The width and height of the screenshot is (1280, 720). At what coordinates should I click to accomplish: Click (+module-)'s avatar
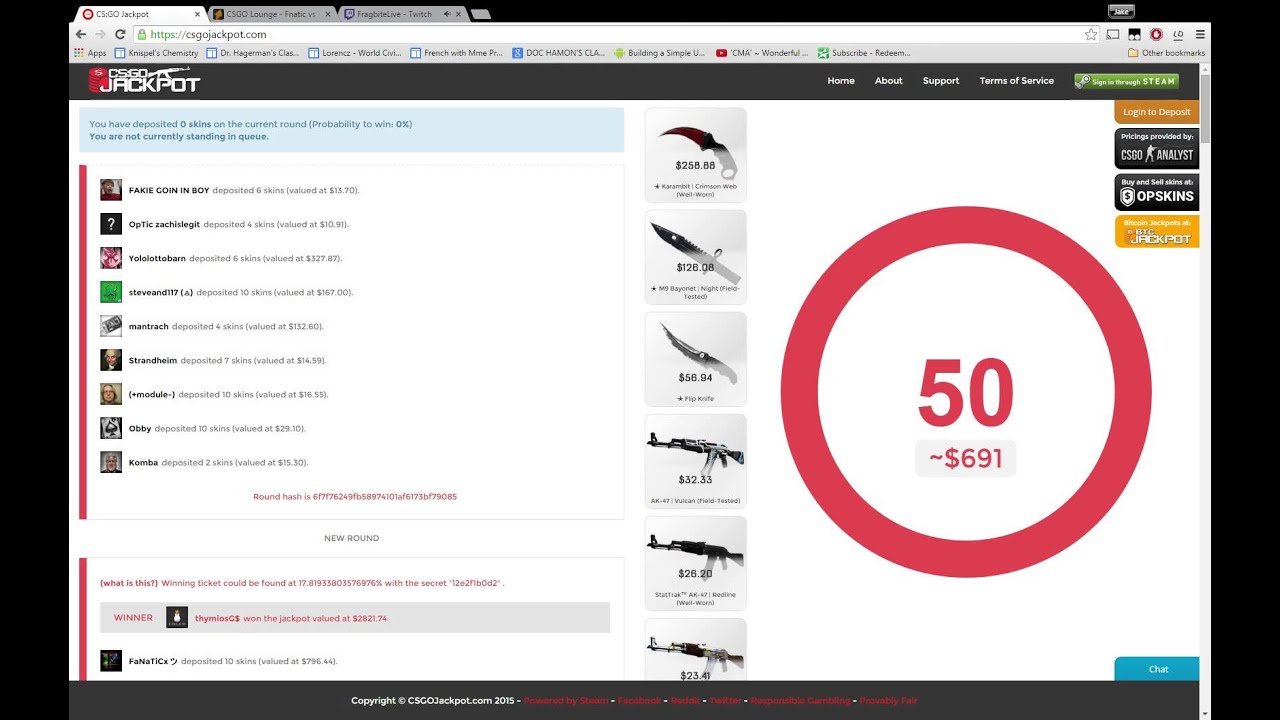[111, 394]
